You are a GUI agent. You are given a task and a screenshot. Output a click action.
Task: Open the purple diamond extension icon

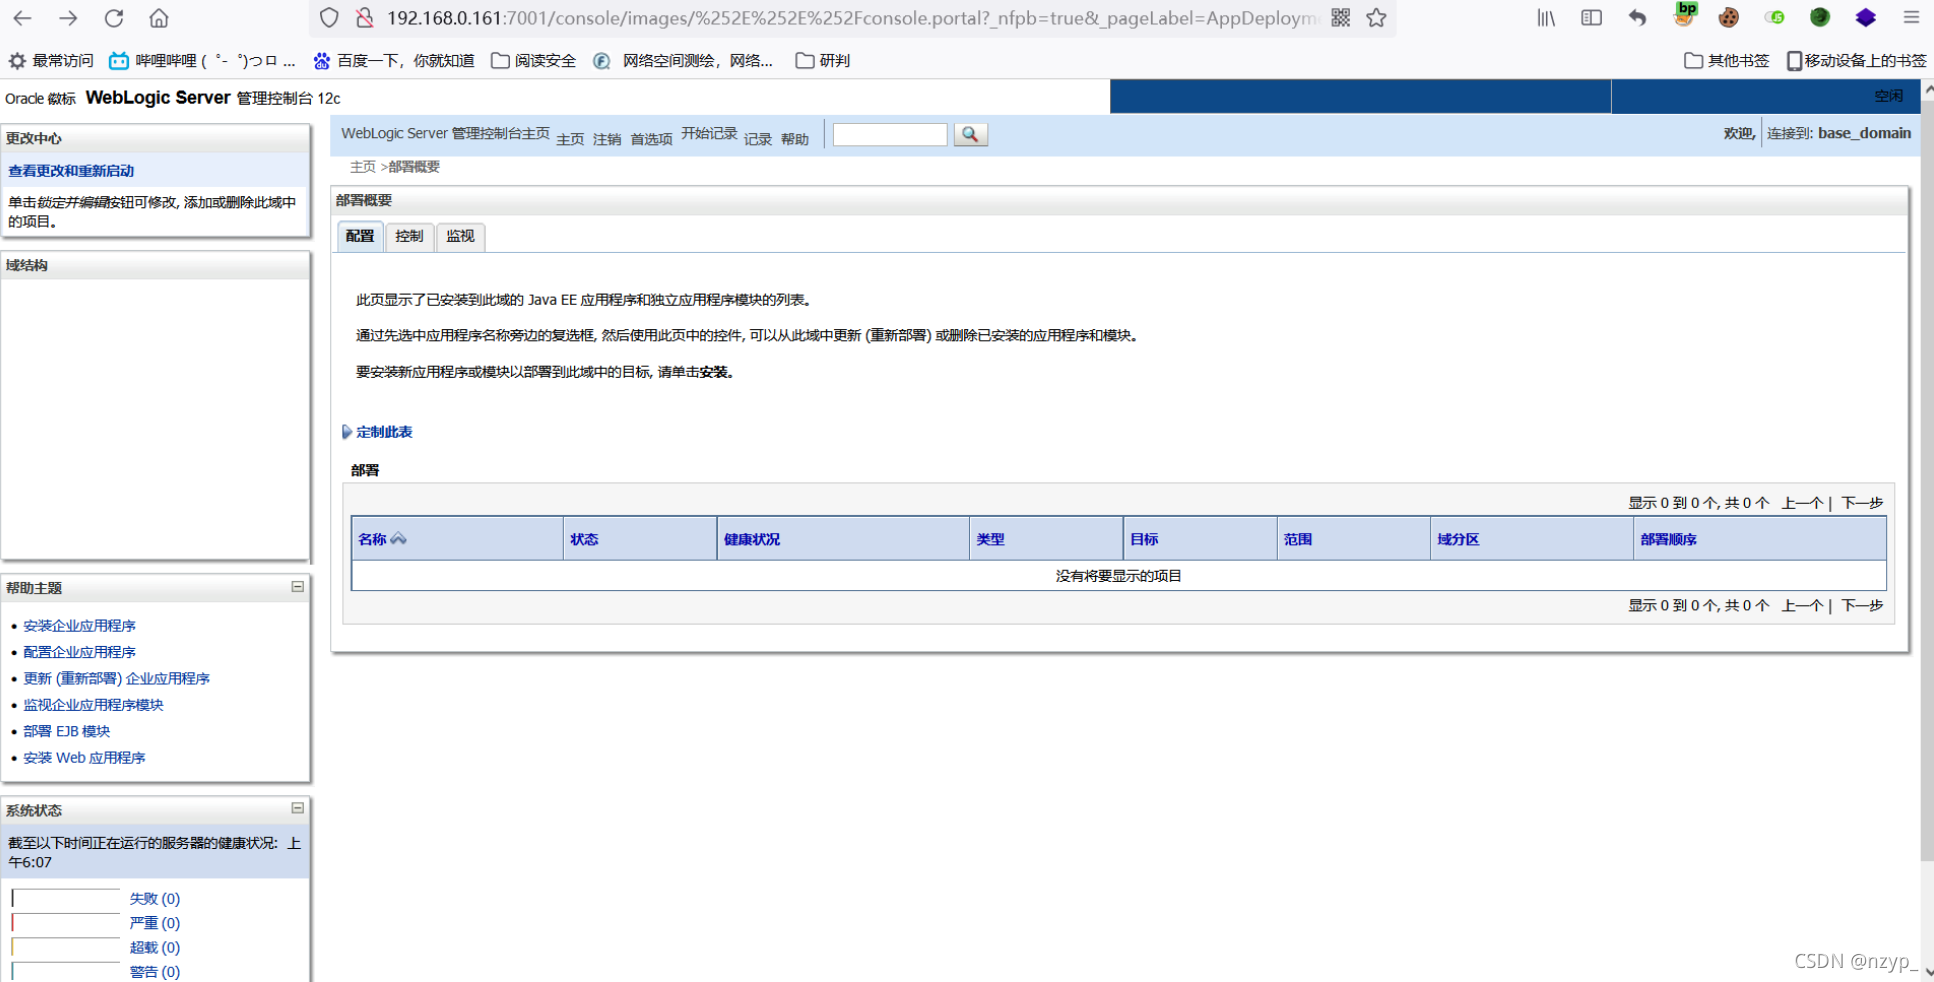1866,18
